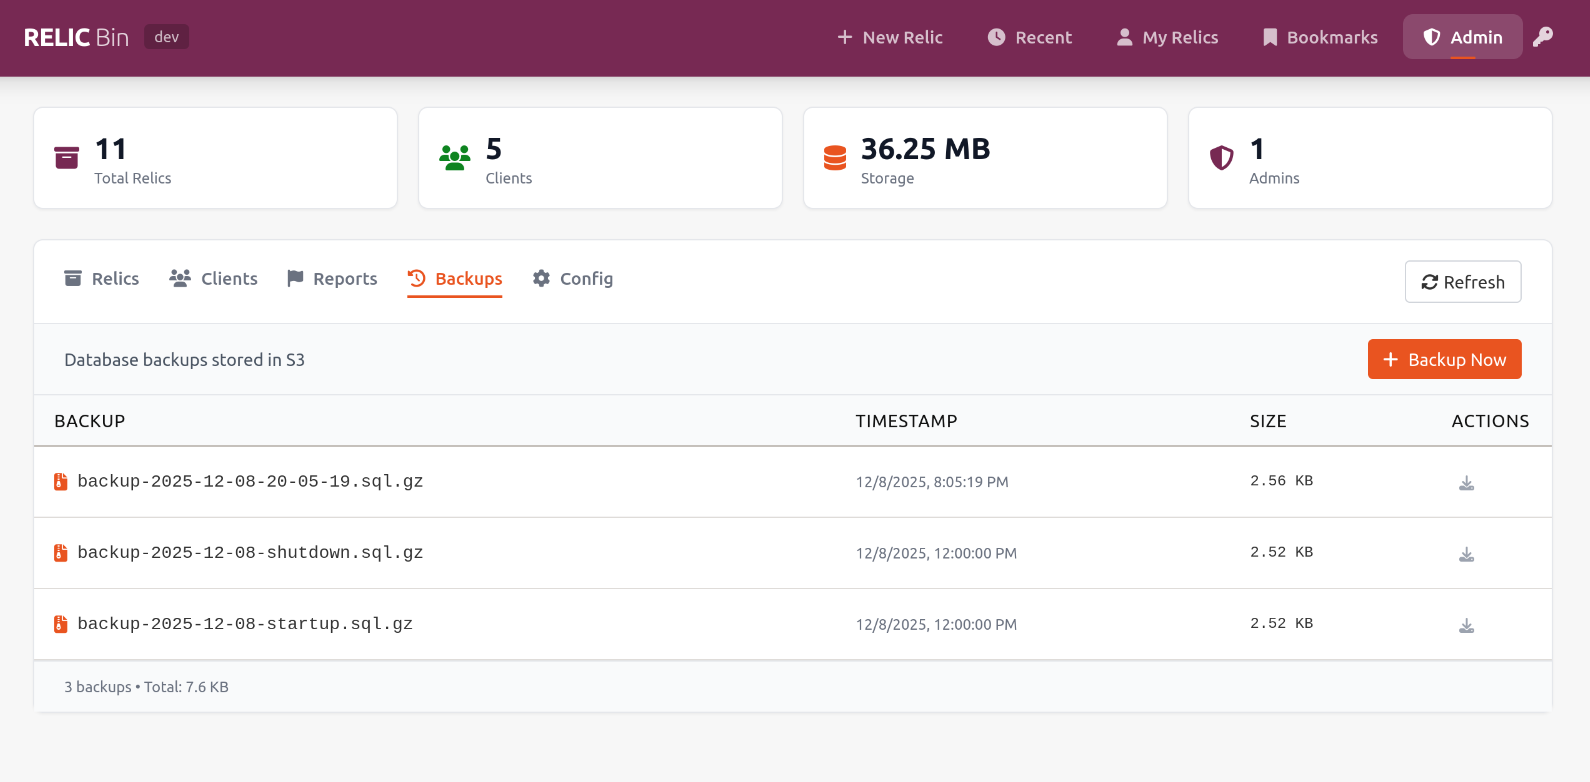Viewport: 1590px width, 782px height.
Task: Click the 5 Clients count
Action: (494, 149)
